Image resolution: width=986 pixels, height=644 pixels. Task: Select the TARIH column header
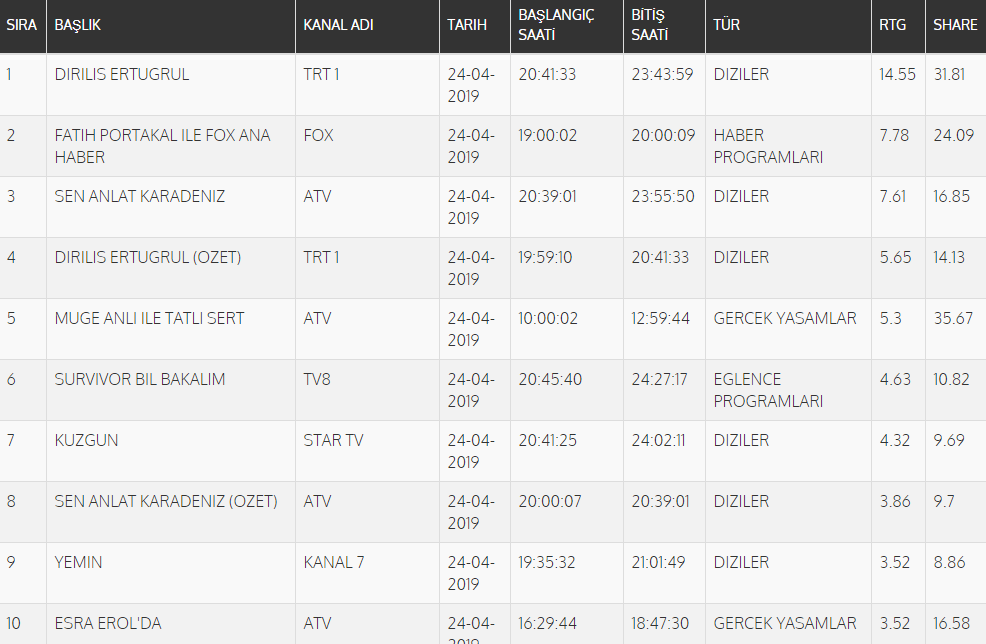[x=467, y=25]
